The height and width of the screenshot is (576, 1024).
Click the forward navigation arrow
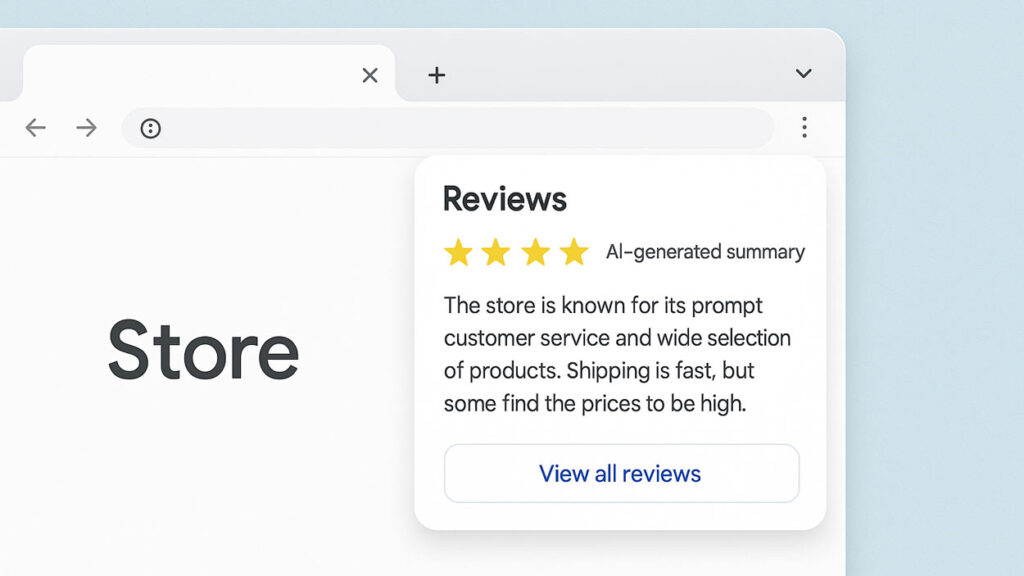[x=87, y=128]
